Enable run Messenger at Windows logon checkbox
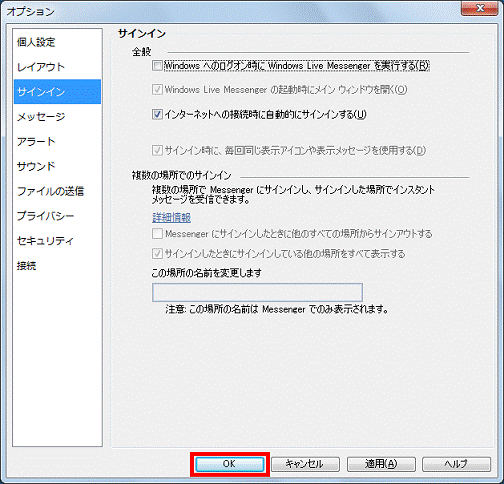 click(157, 65)
